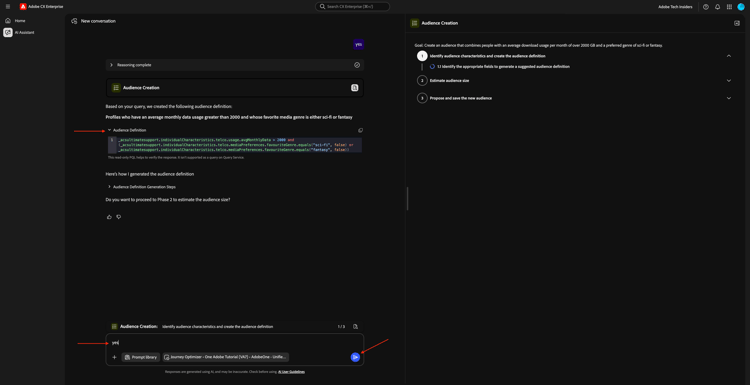
Task: Click the stop icon on Reasoning complete bar
Action: coord(357,65)
